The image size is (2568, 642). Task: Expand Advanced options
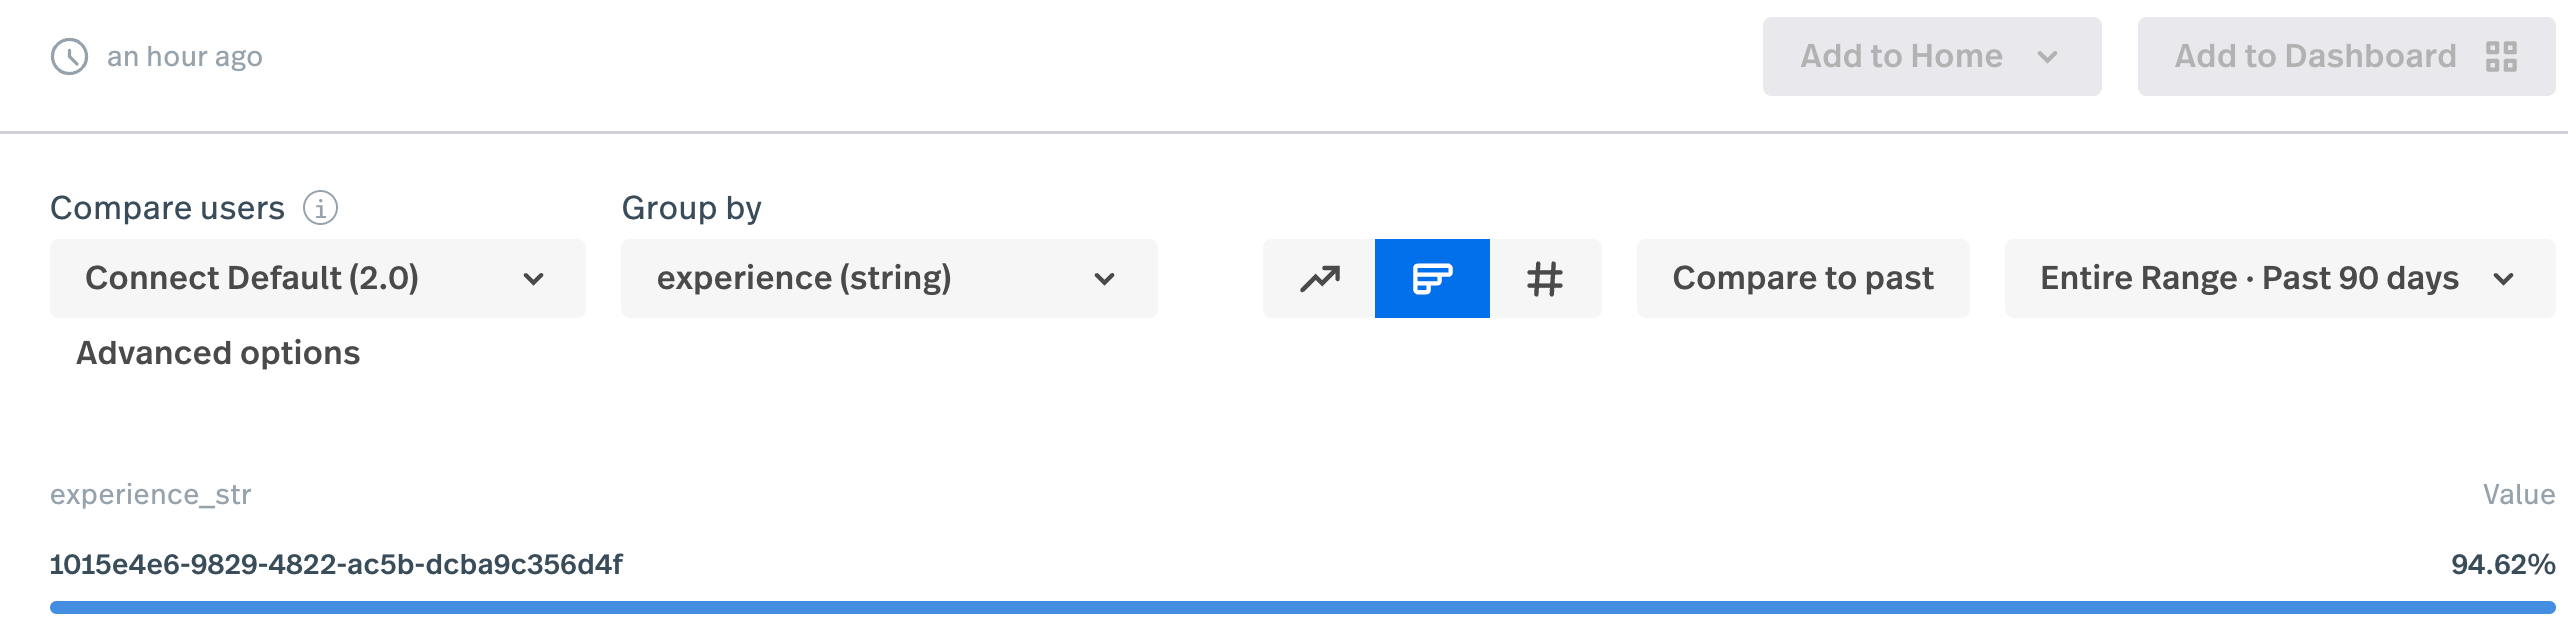(x=217, y=352)
